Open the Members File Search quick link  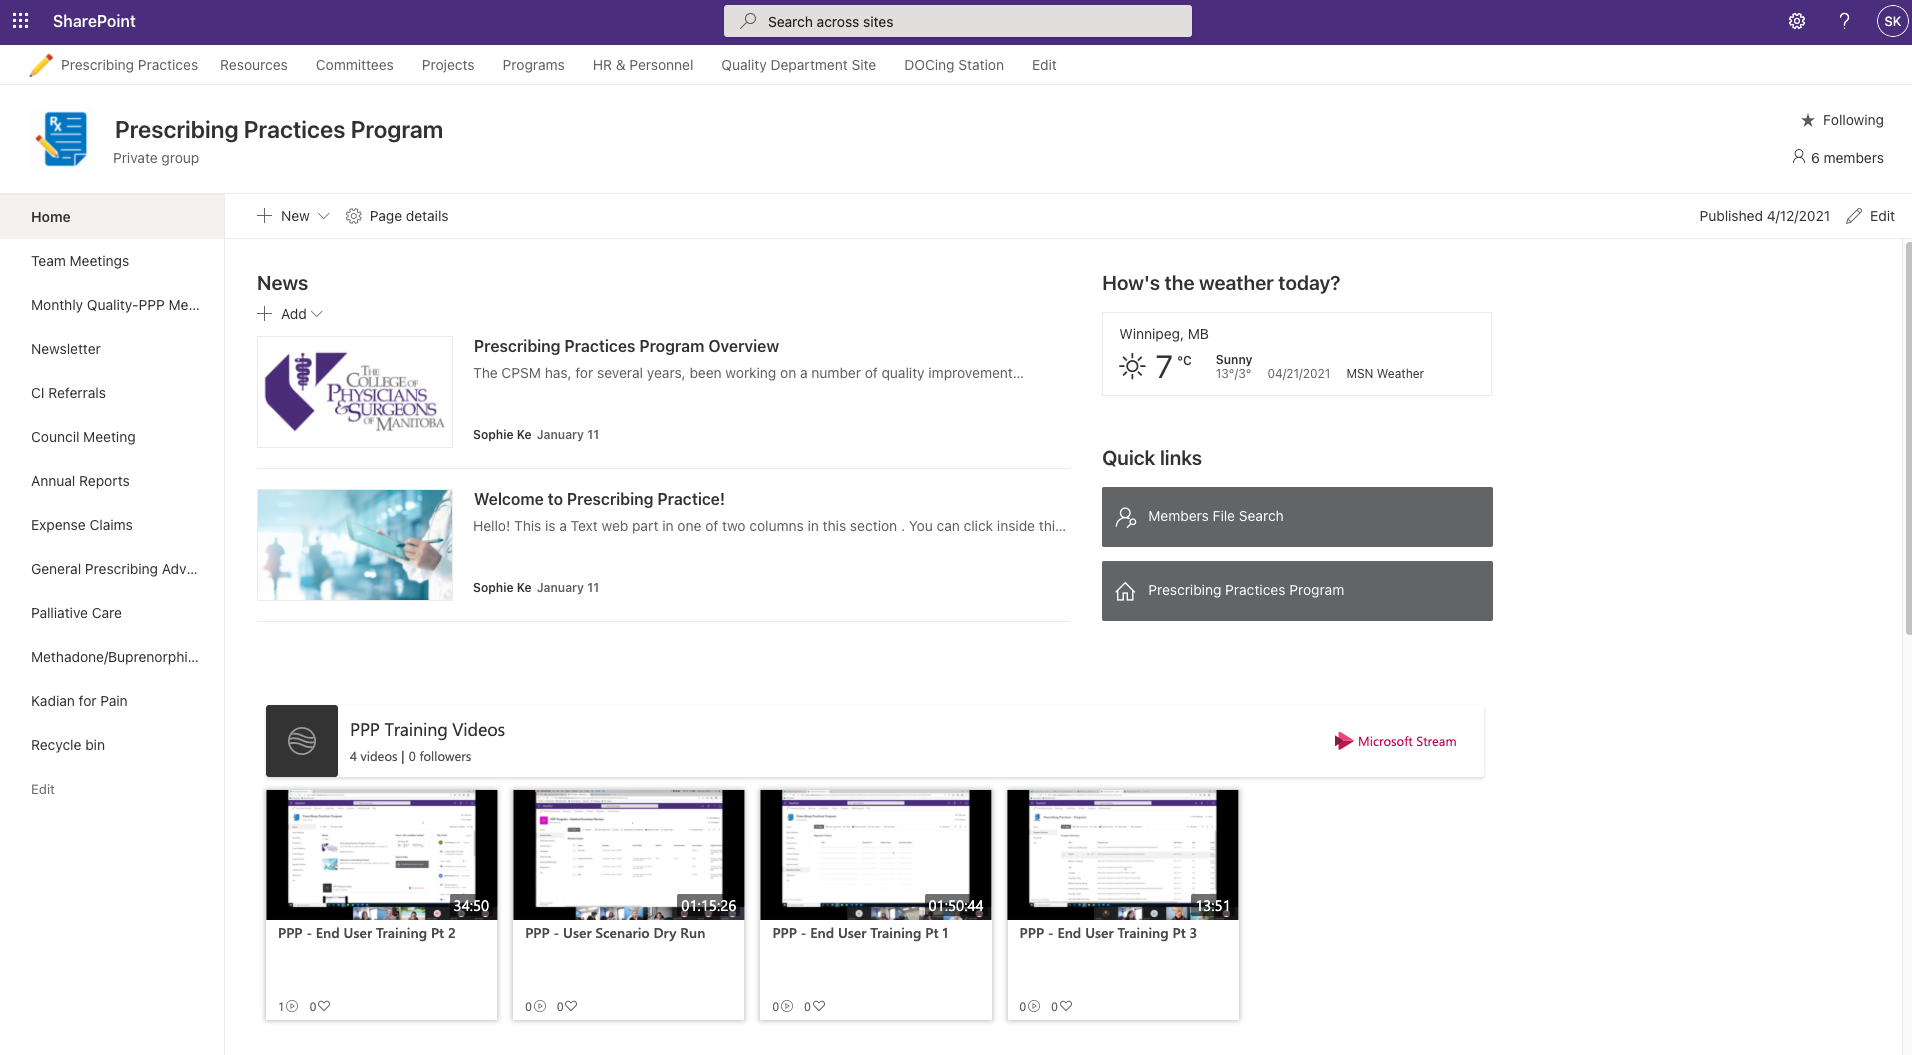(1297, 517)
